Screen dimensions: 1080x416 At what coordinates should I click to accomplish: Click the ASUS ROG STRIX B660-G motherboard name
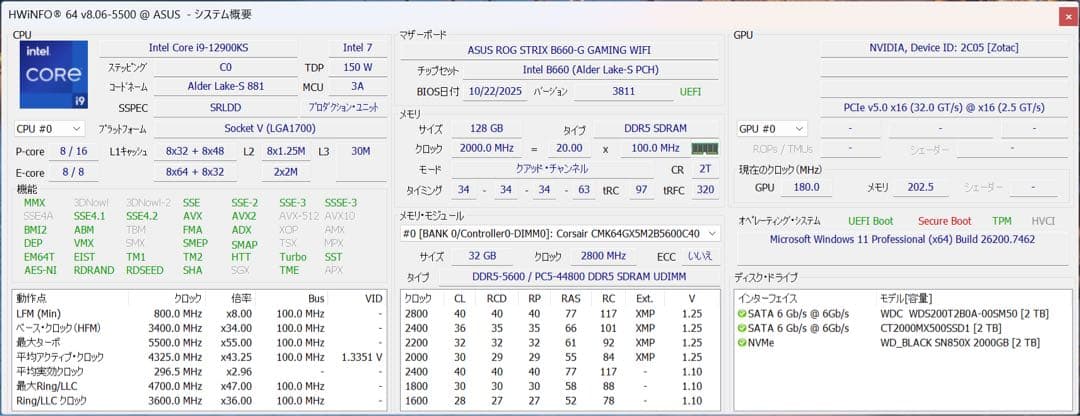559,50
